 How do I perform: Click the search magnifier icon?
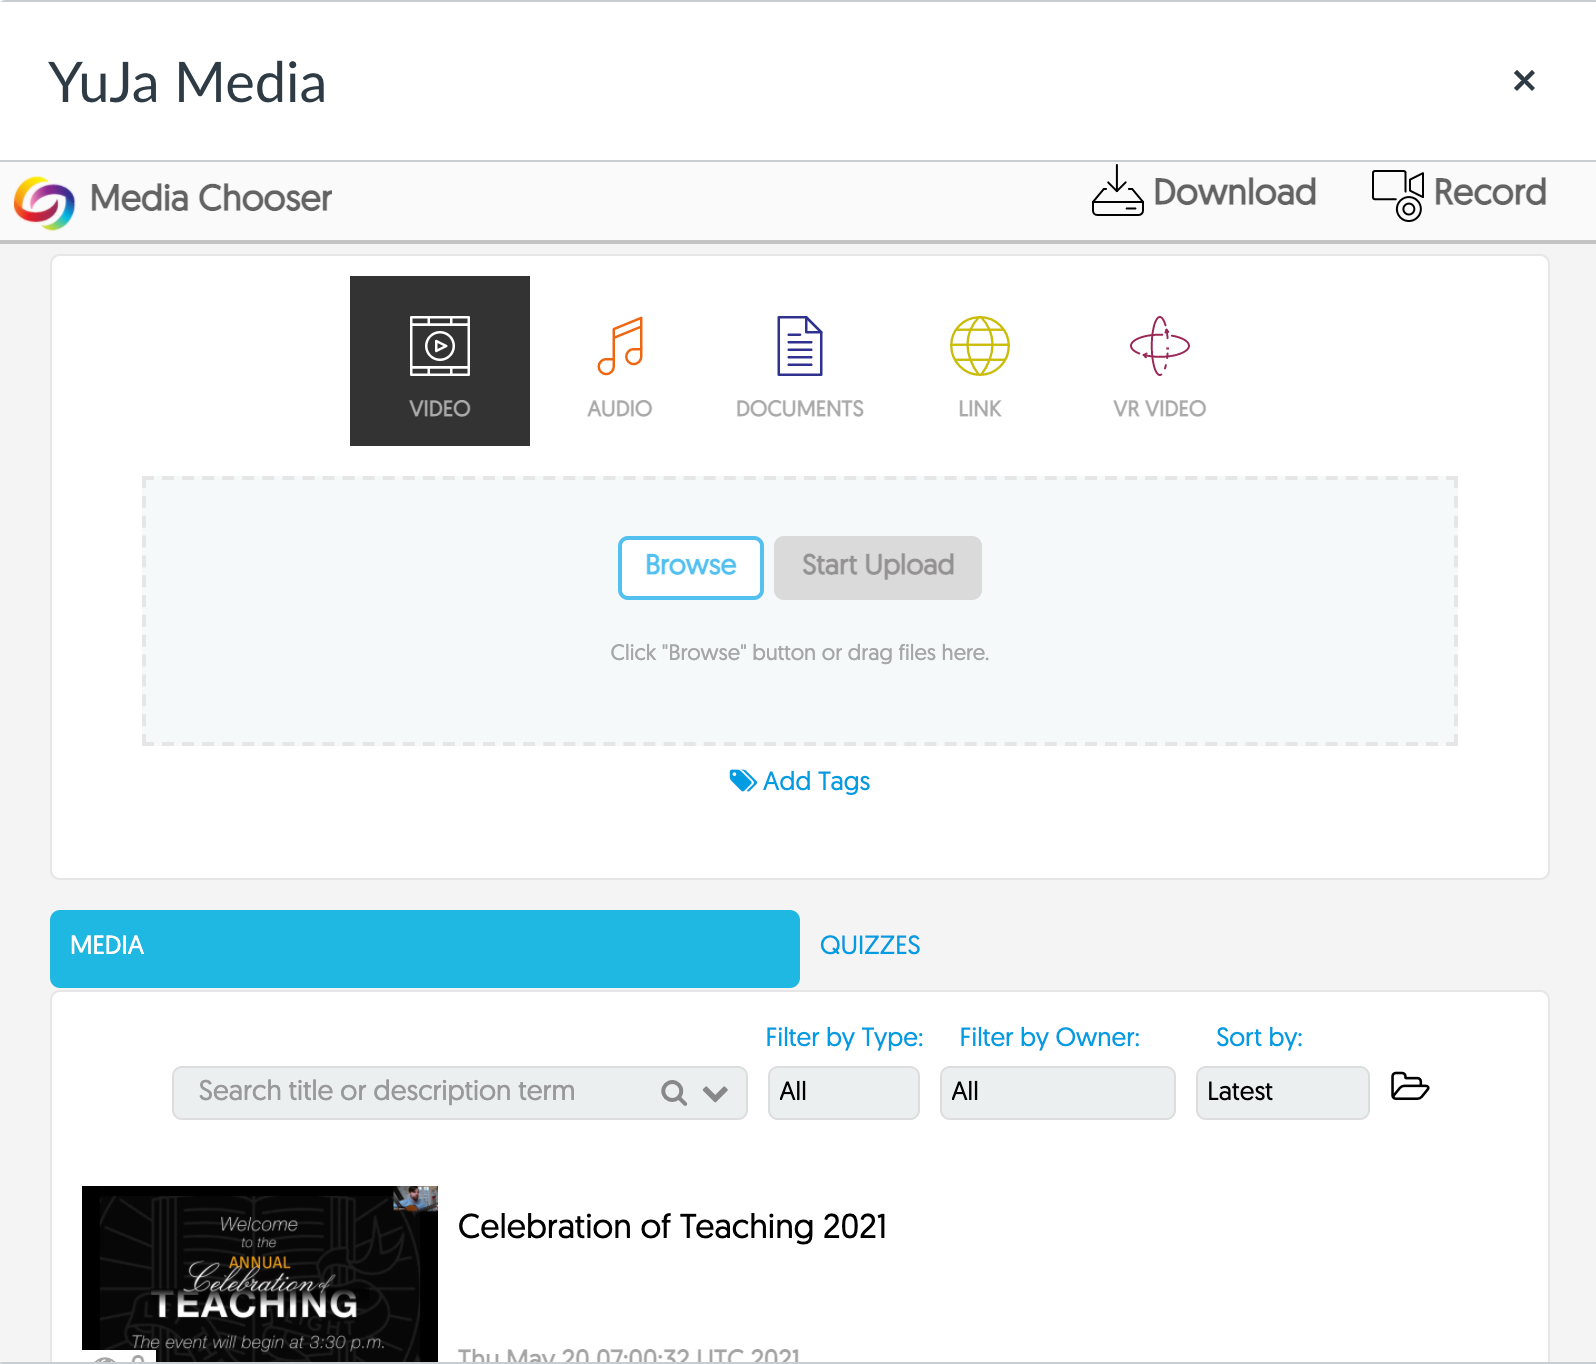pyautogui.click(x=674, y=1093)
